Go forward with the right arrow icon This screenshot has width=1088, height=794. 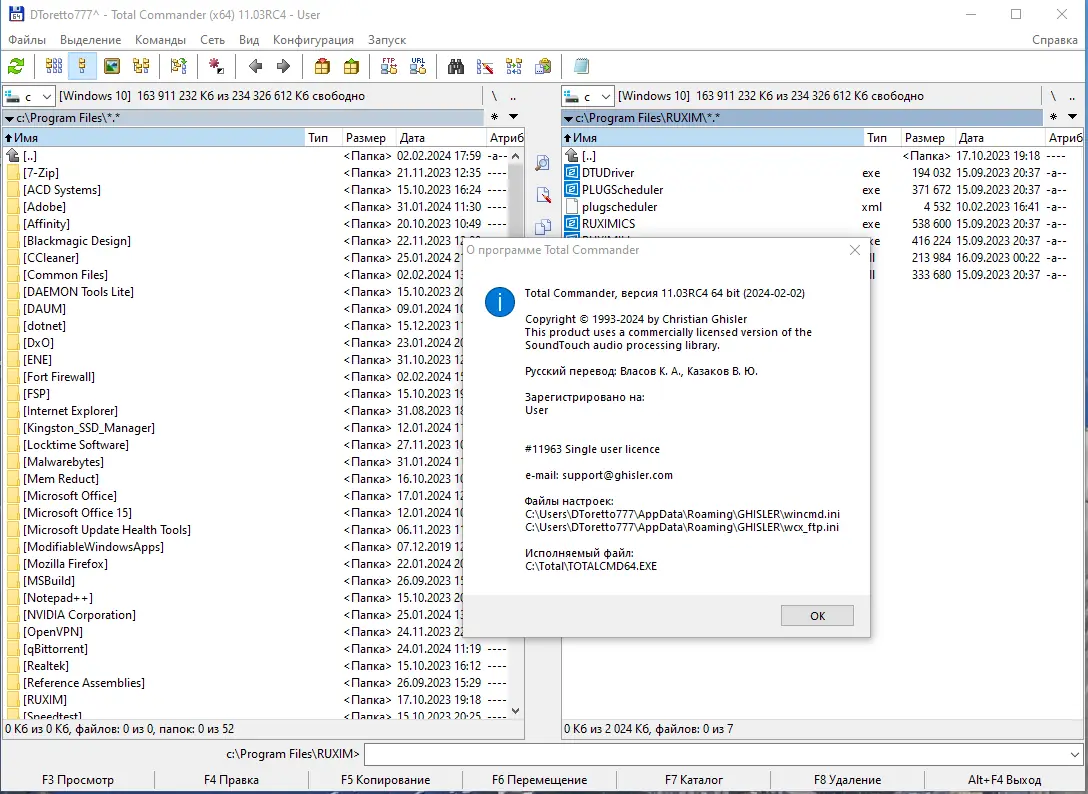283,66
